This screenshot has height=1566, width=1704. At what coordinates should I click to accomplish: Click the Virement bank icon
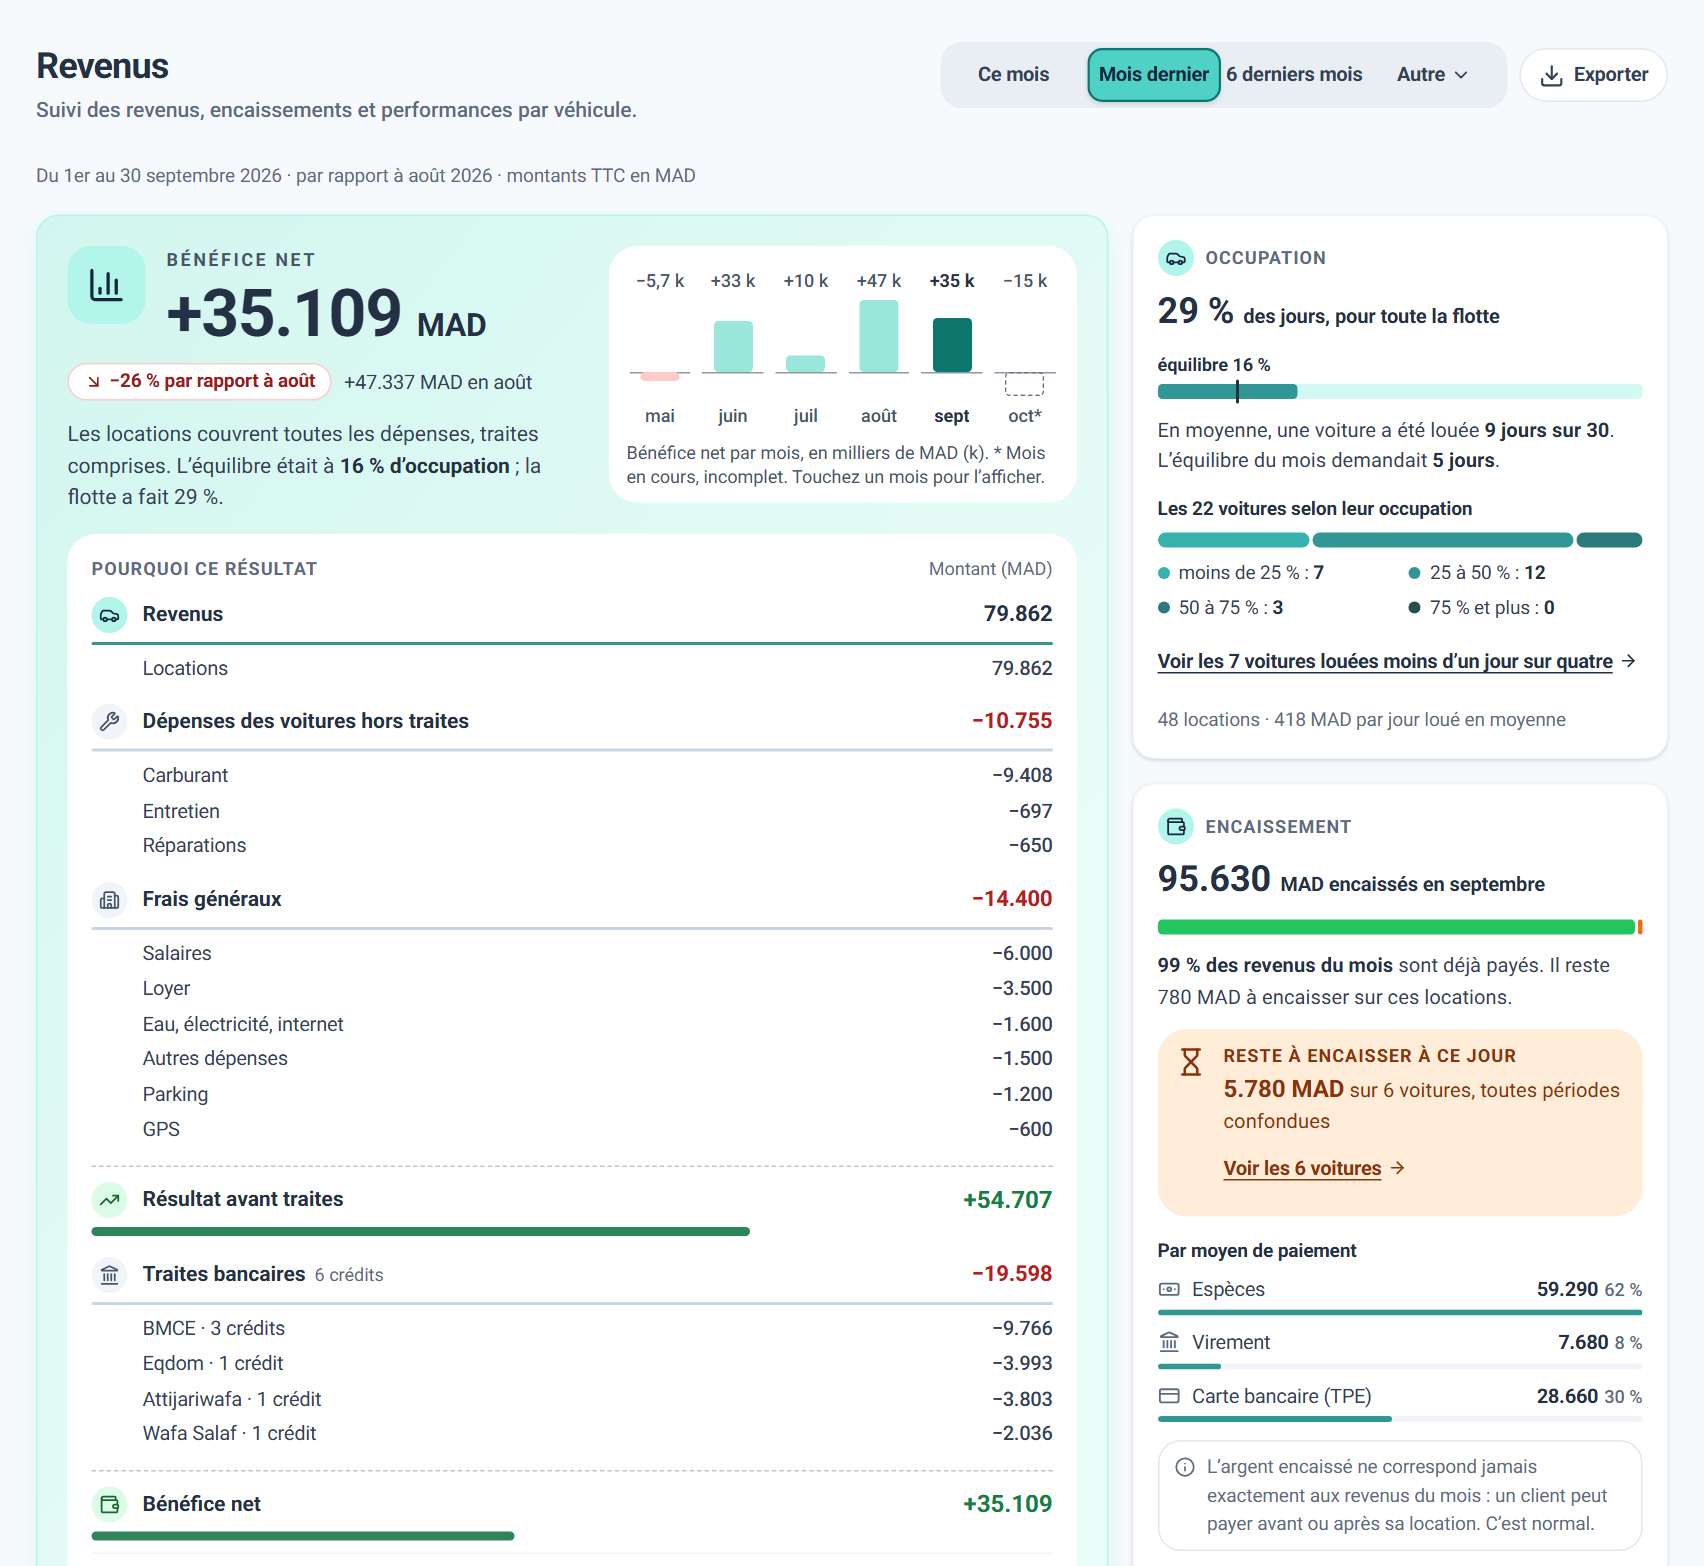pyautogui.click(x=1169, y=1342)
